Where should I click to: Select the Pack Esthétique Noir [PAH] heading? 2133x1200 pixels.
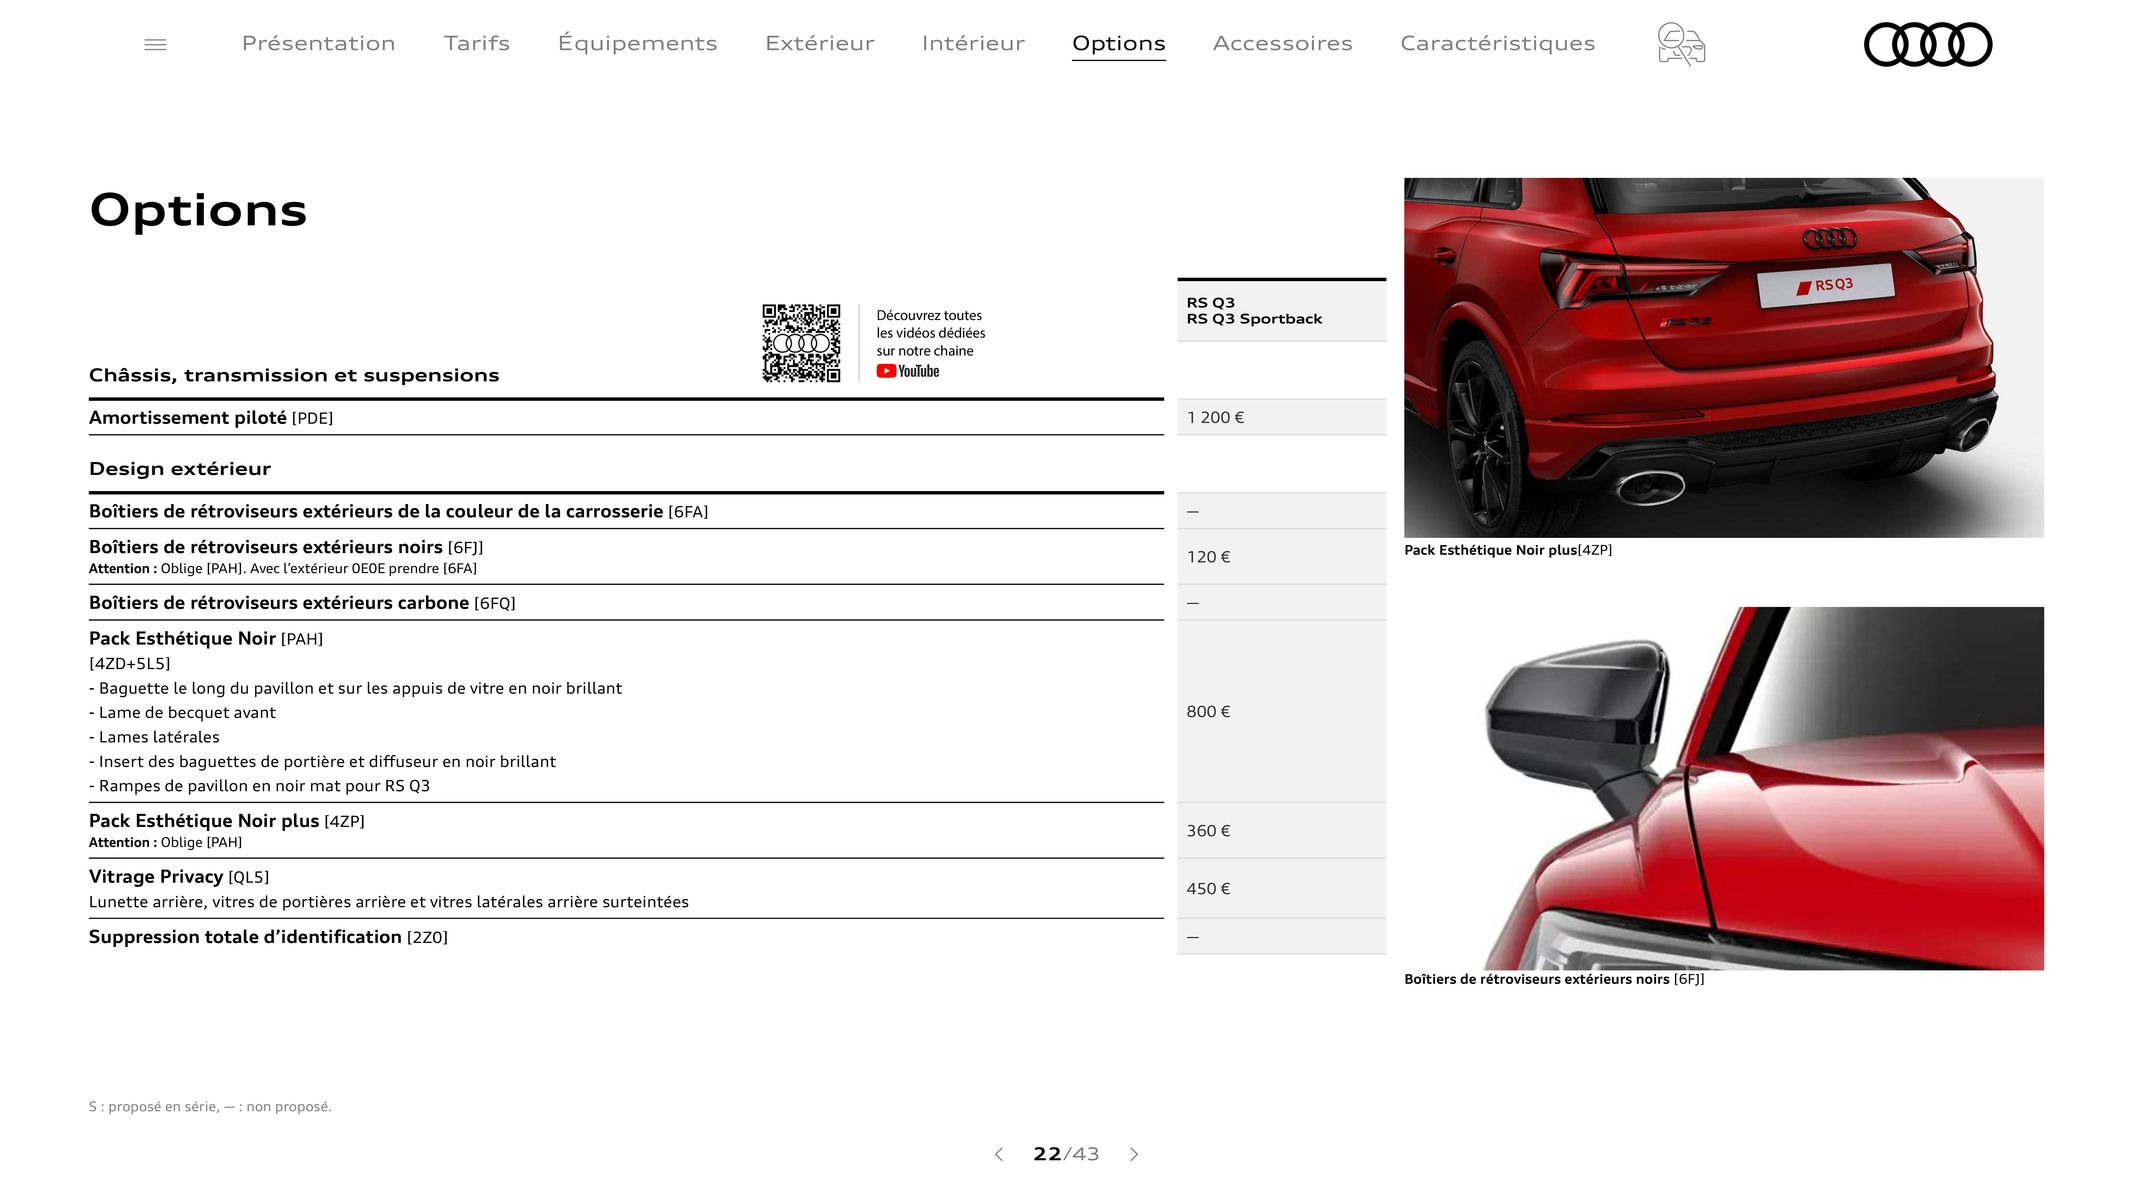[206, 638]
